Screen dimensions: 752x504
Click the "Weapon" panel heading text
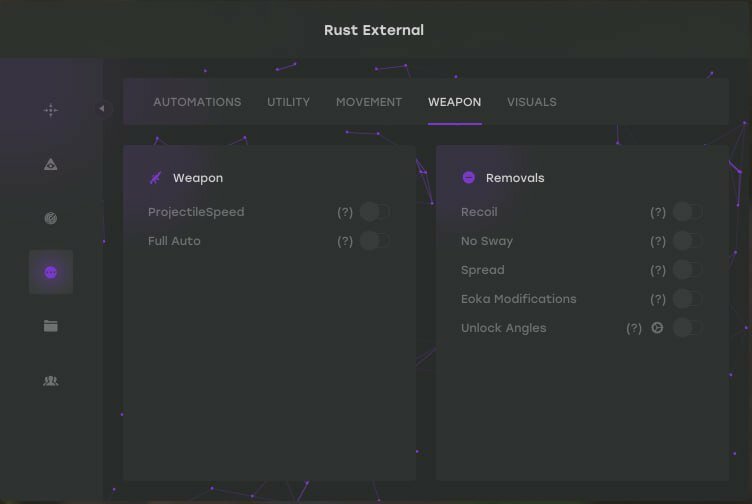(x=198, y=178)
